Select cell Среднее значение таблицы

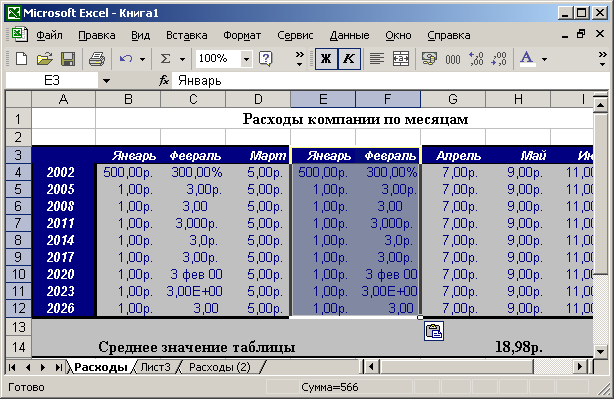coord(197,347)
